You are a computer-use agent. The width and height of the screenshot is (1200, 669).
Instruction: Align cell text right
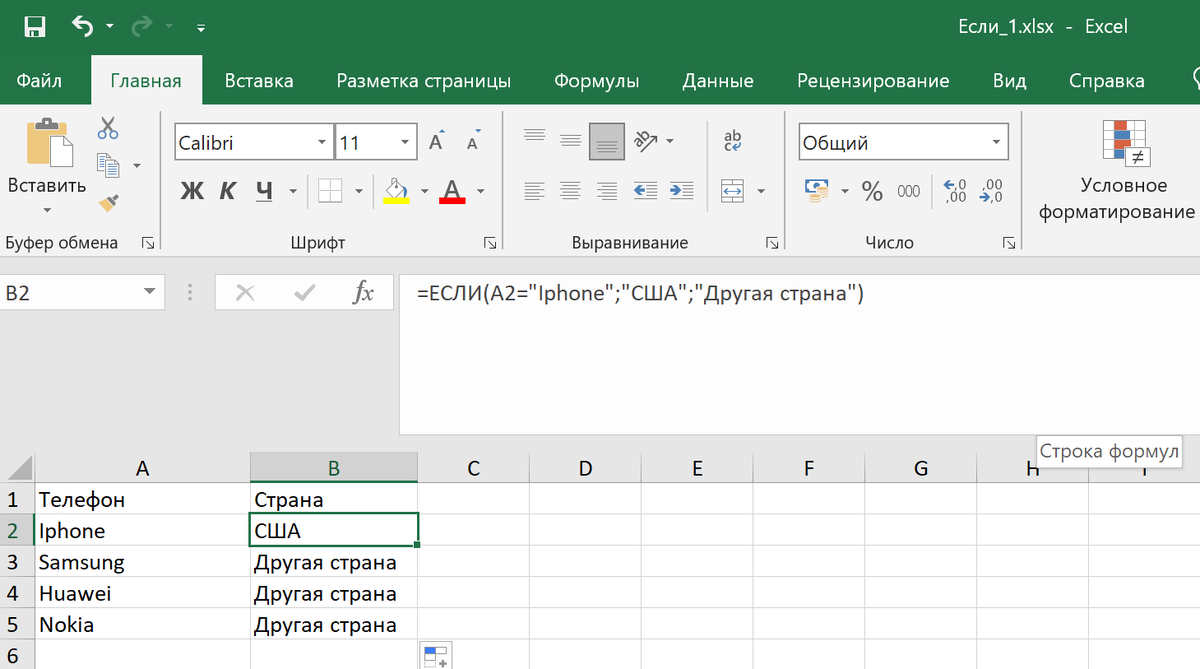click(x=606, y=190)
